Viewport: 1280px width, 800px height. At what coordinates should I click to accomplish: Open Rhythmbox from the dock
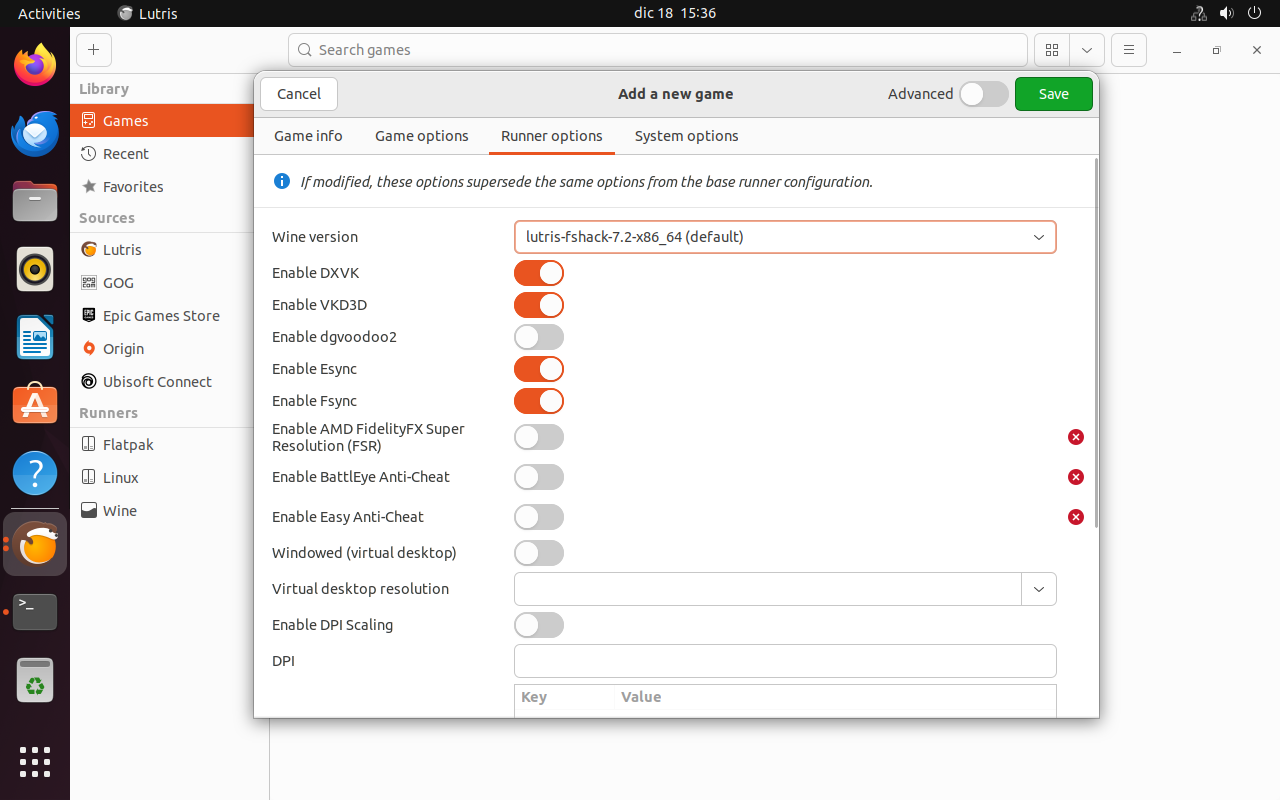tap(35, 270)
